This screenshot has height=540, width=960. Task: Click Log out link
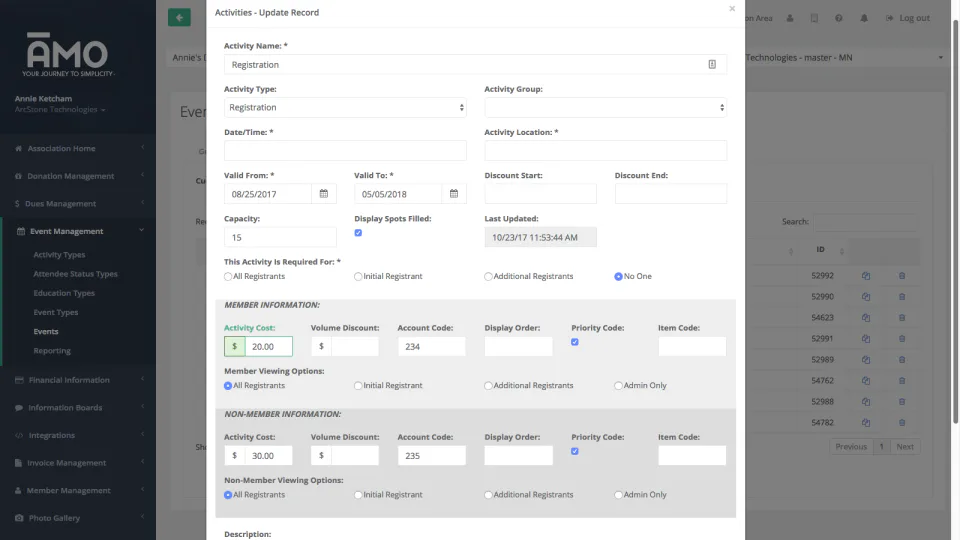click(908, 18)
